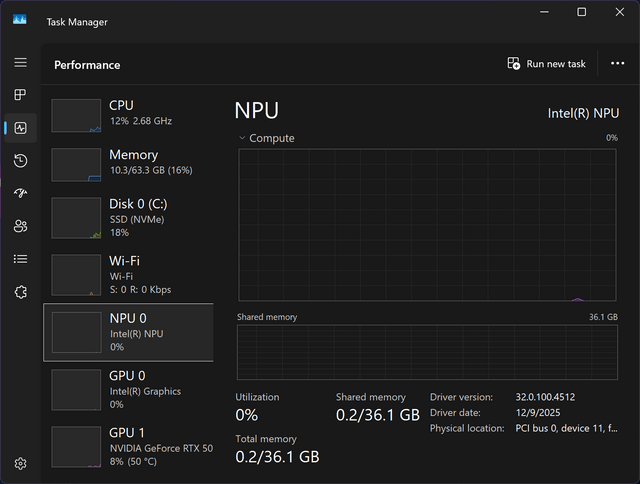
Task: Click the S: 0 R: 0 Kbps Wi-Fi reading
Action: click(x=140, y=290)
